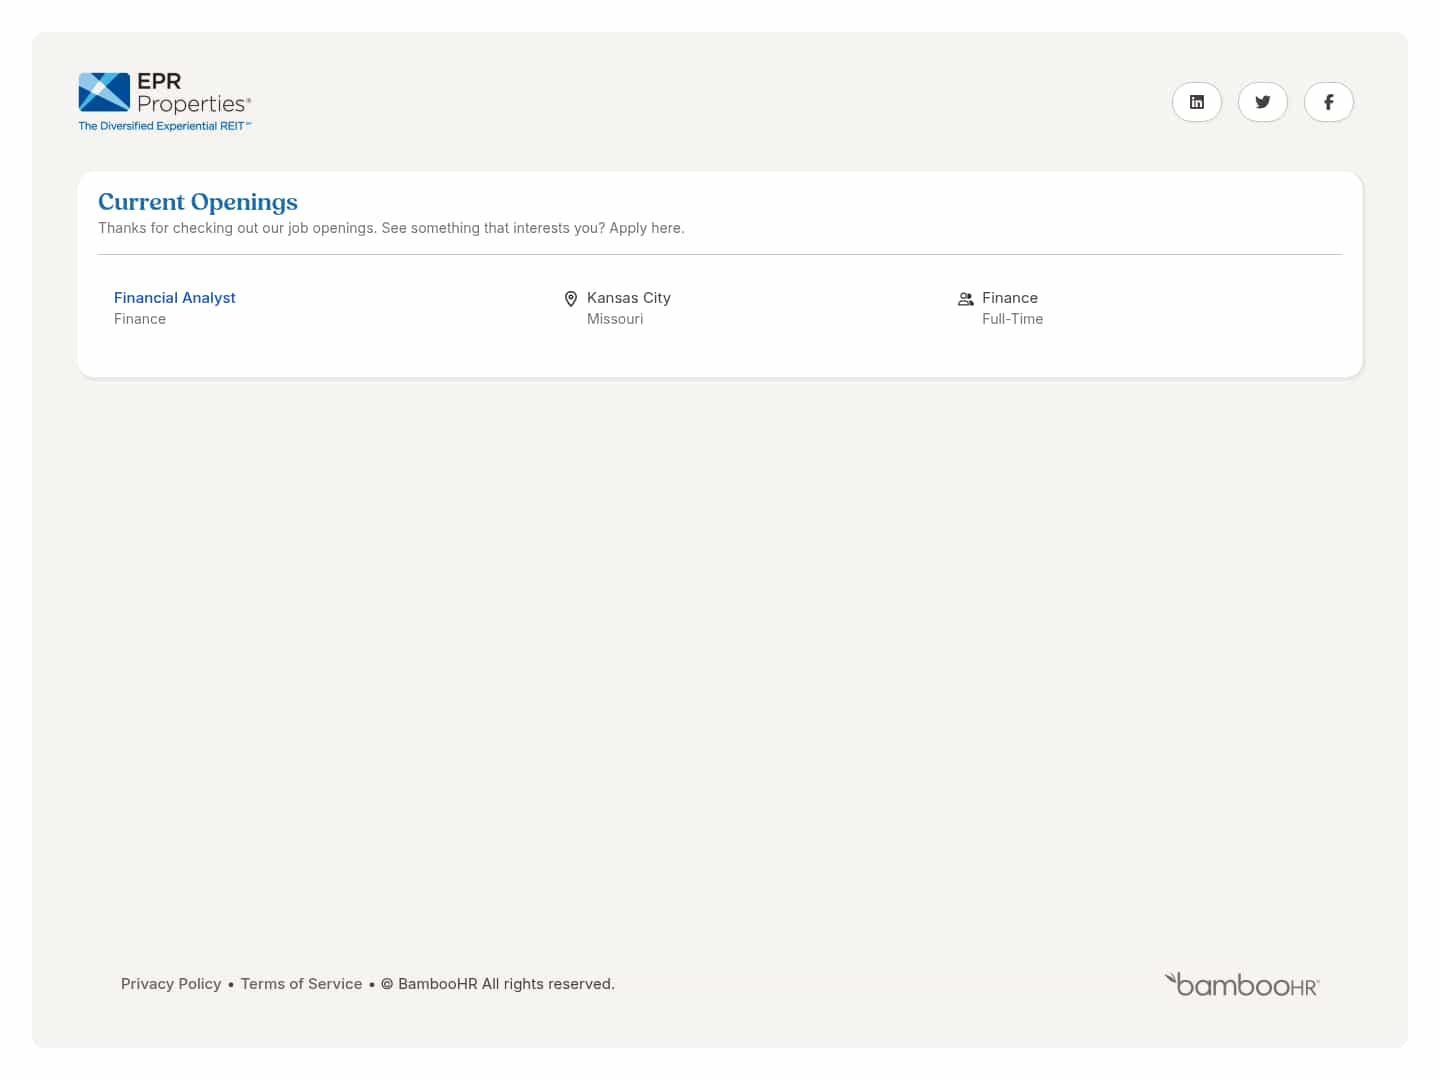Click the people icon beside Finance department
Screen dimensions: 1440x1080
(966, 298)
